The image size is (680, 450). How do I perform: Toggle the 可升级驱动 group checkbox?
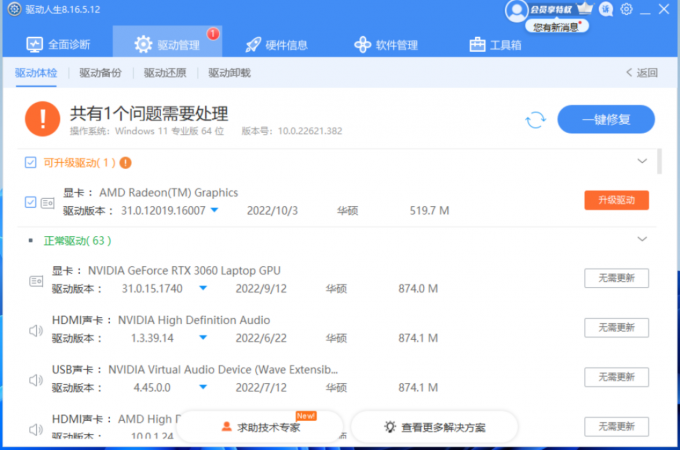click(30, 163)
